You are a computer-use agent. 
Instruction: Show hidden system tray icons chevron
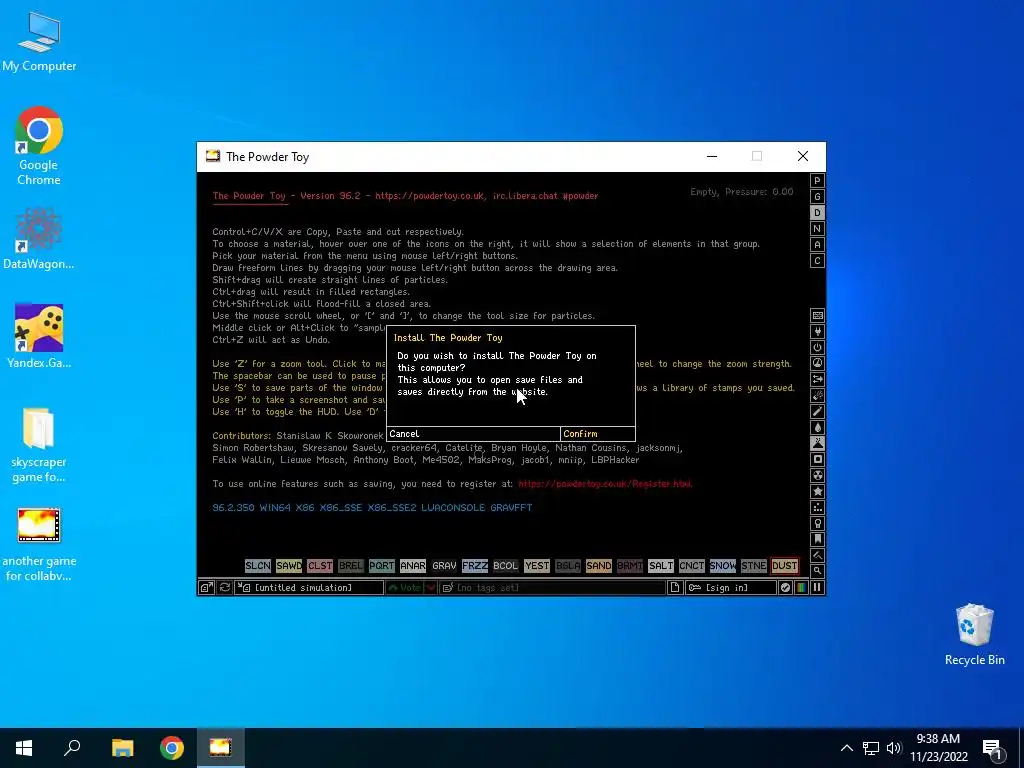tap(846, 748)
